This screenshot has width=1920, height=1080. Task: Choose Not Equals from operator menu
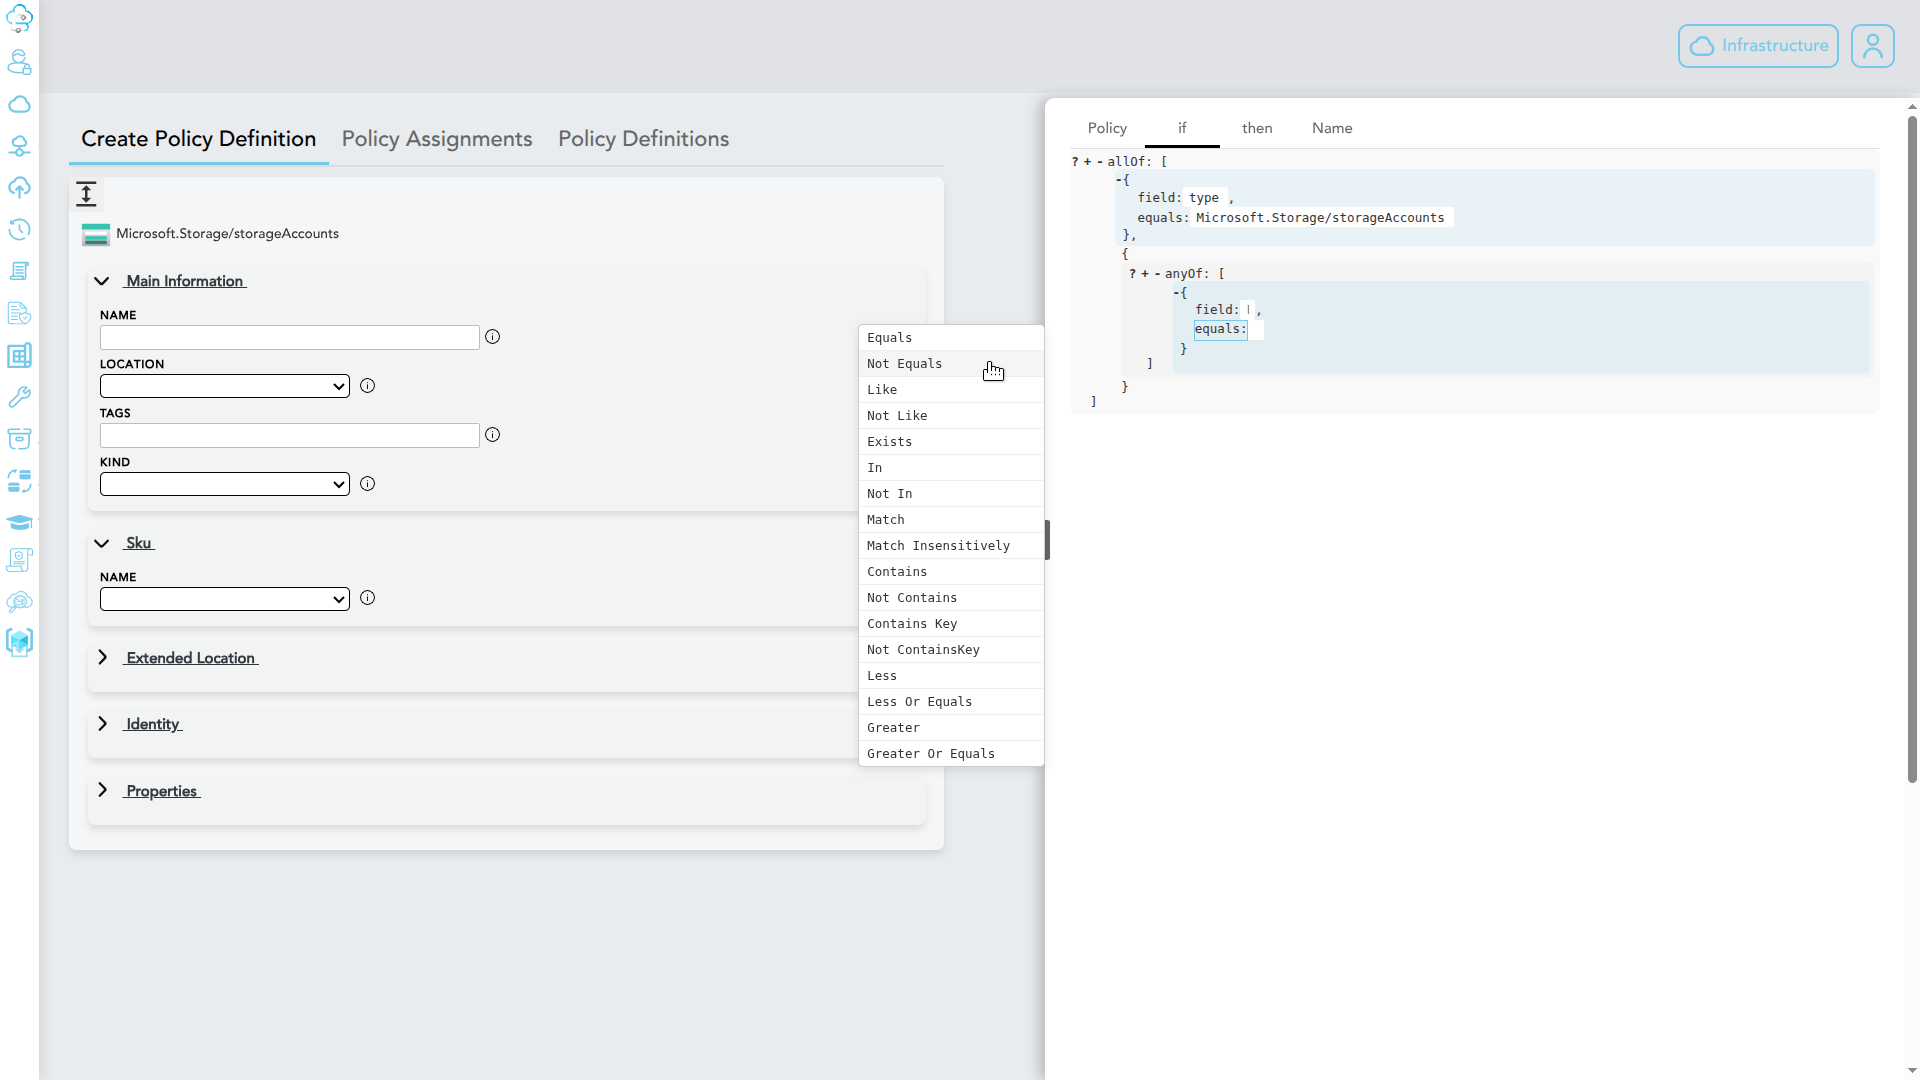pyautogui.click(x=951, y=364)
